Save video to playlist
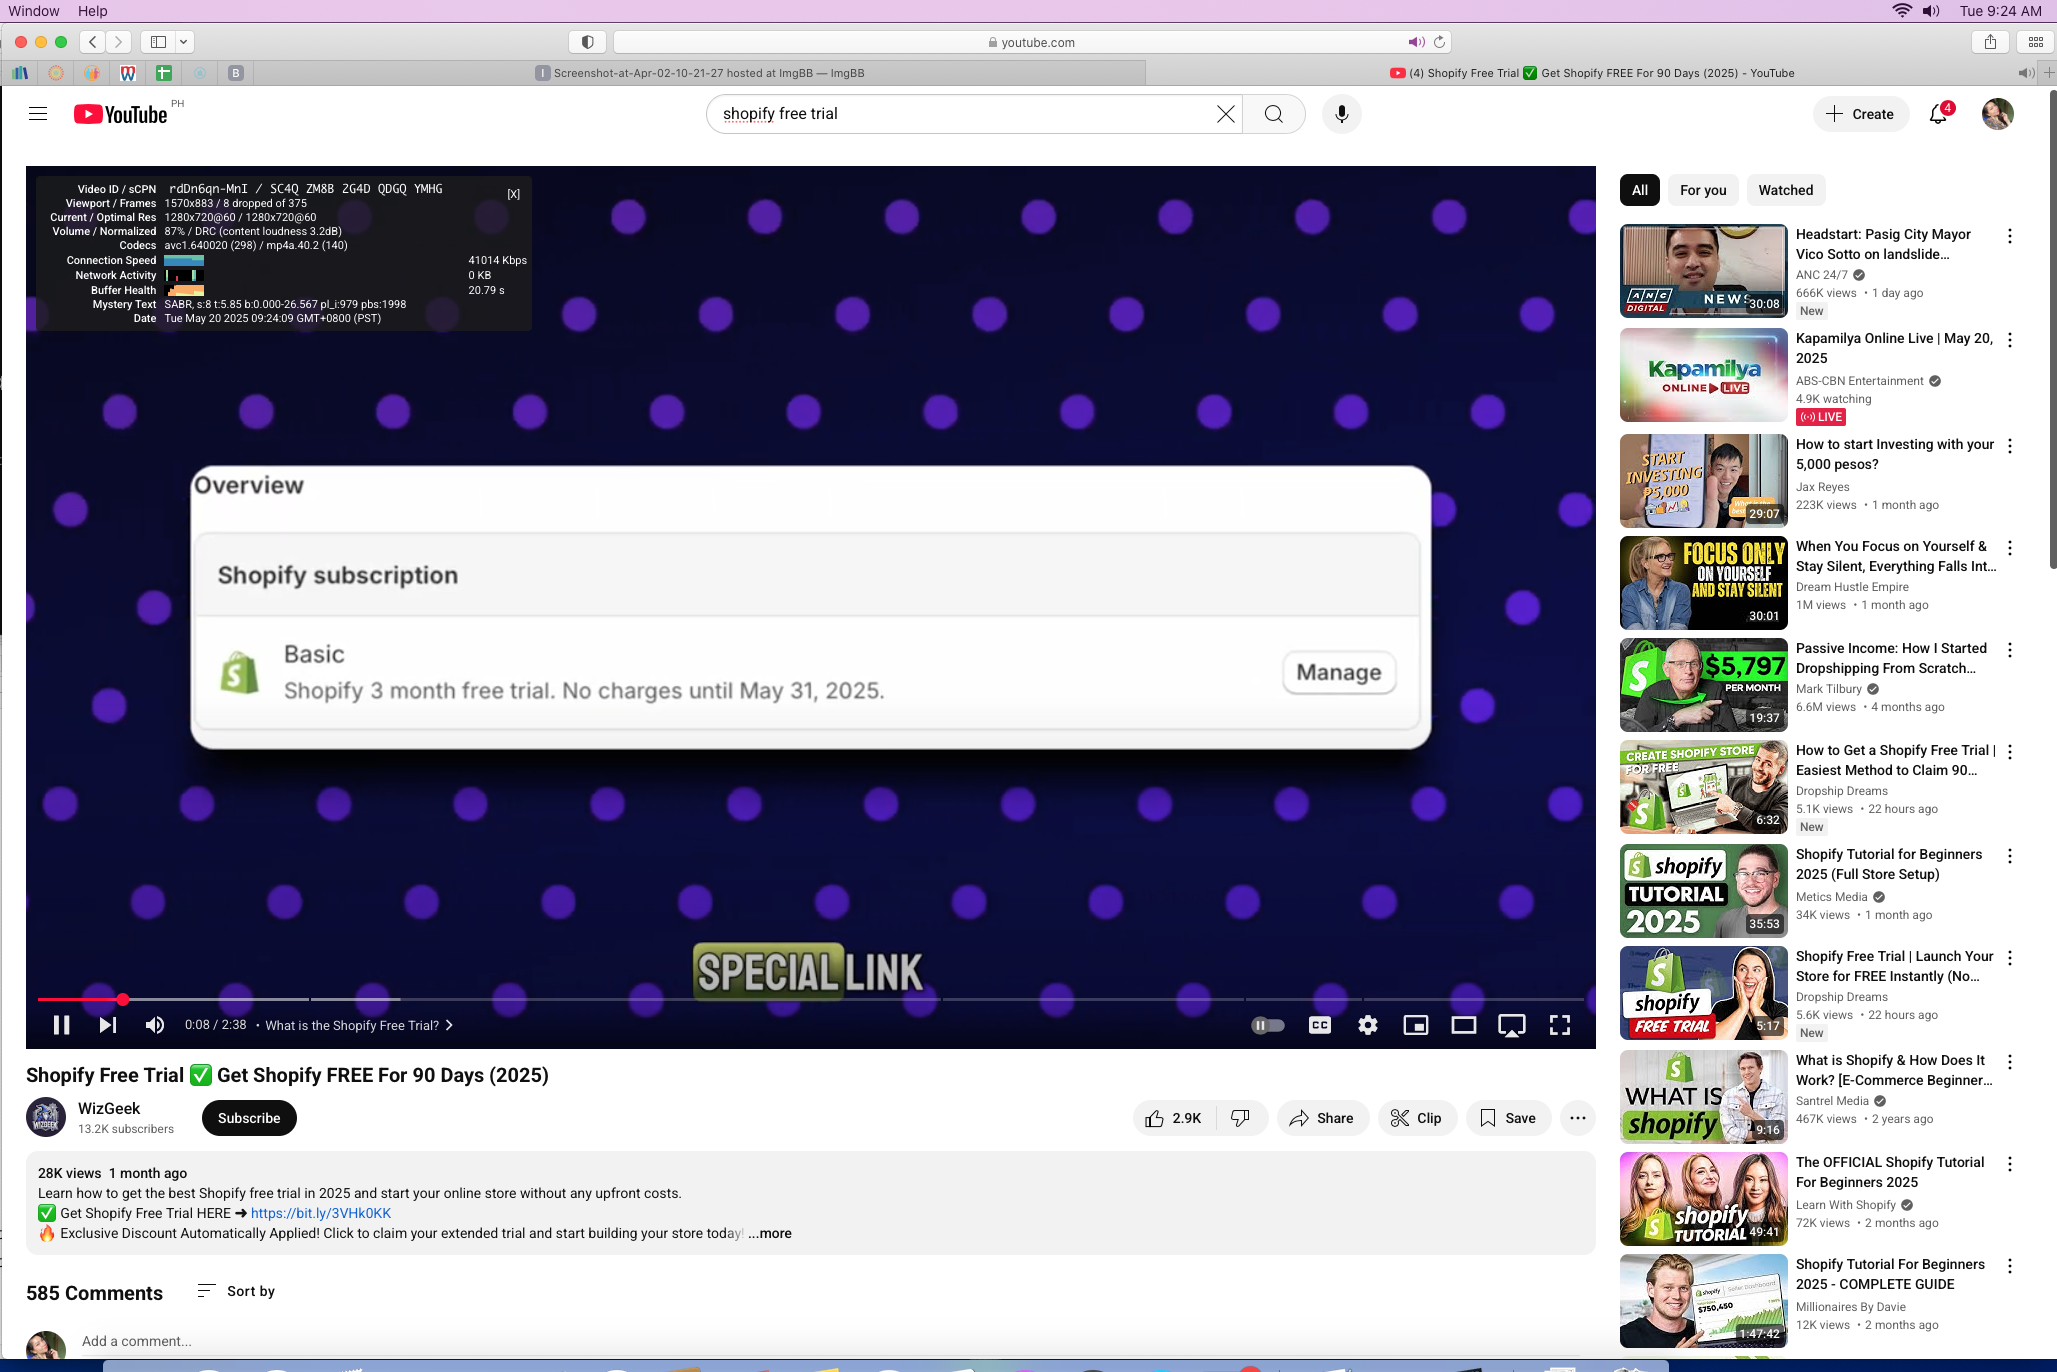The width and height of the screenshot is (2057, 1372). point(1508,1118)
